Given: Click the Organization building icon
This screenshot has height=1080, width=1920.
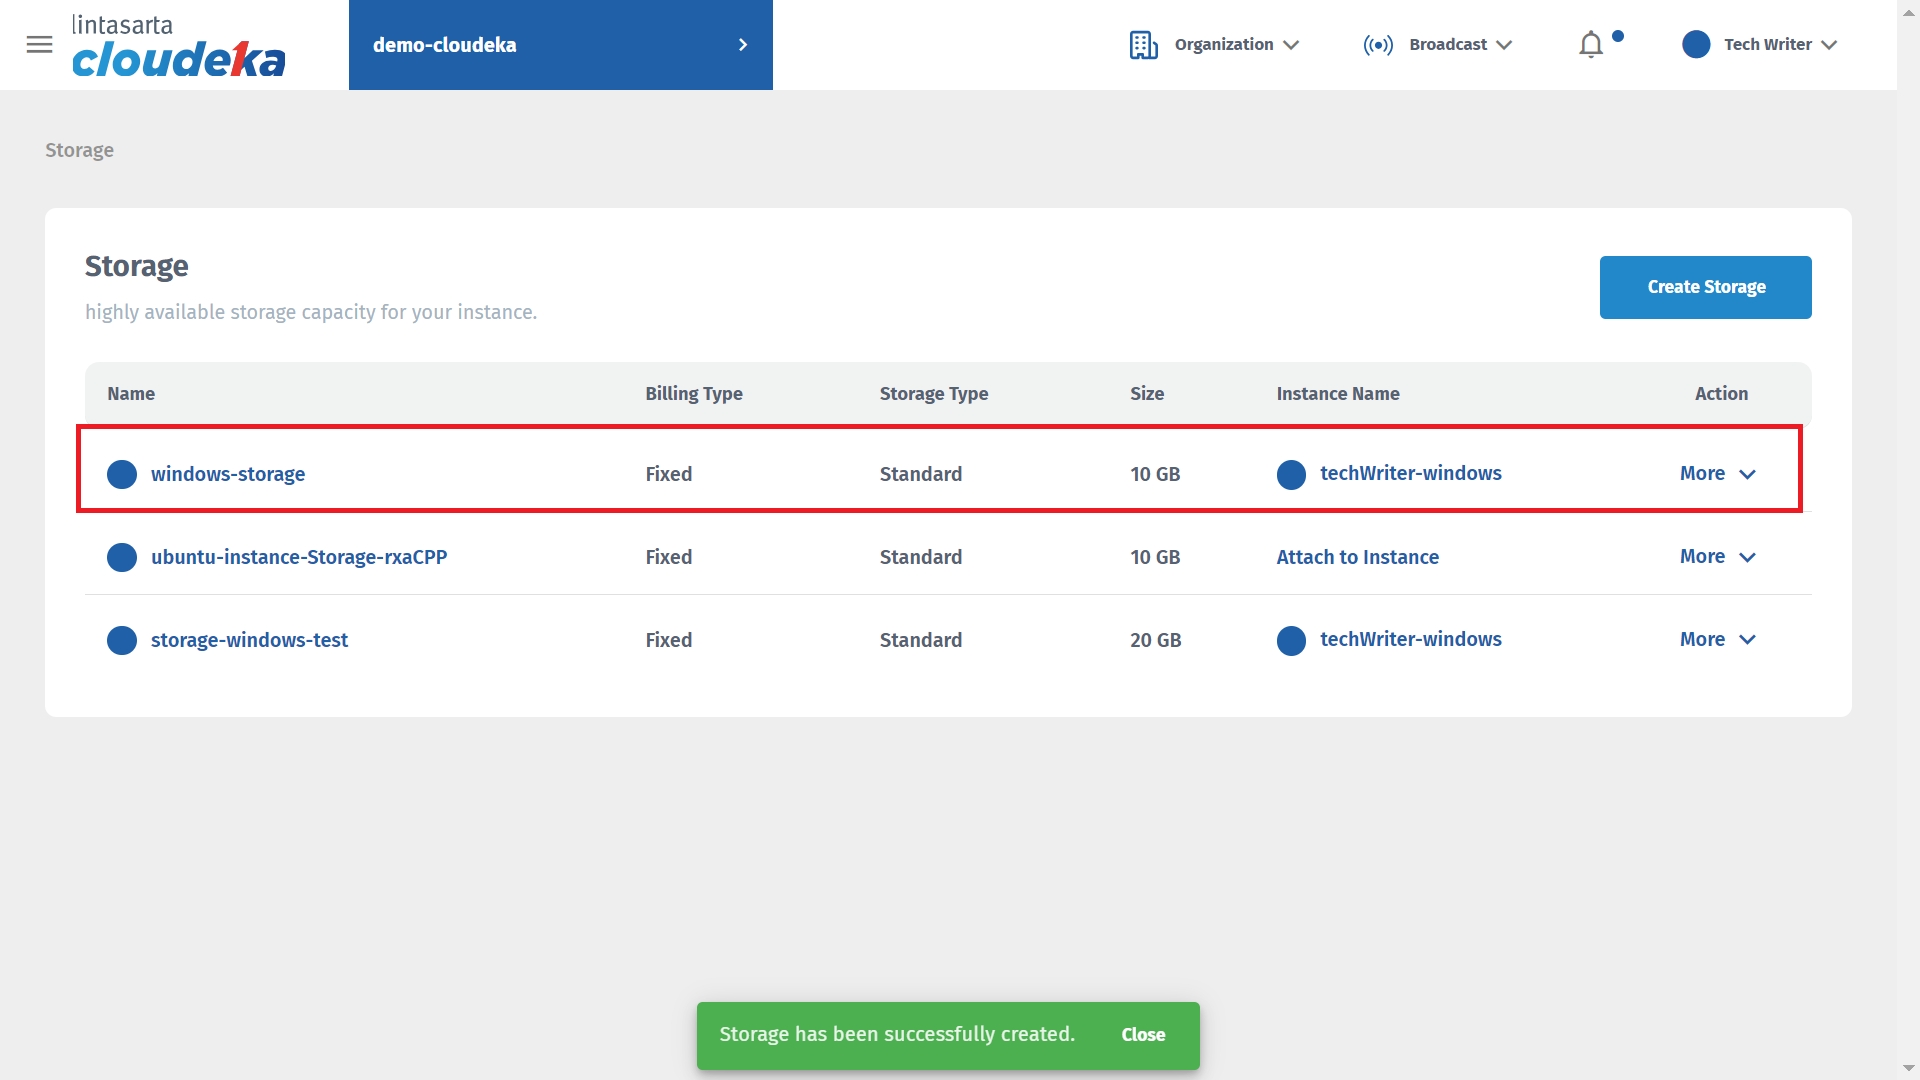Looking at the screenshot, I should coord(1143,45).
